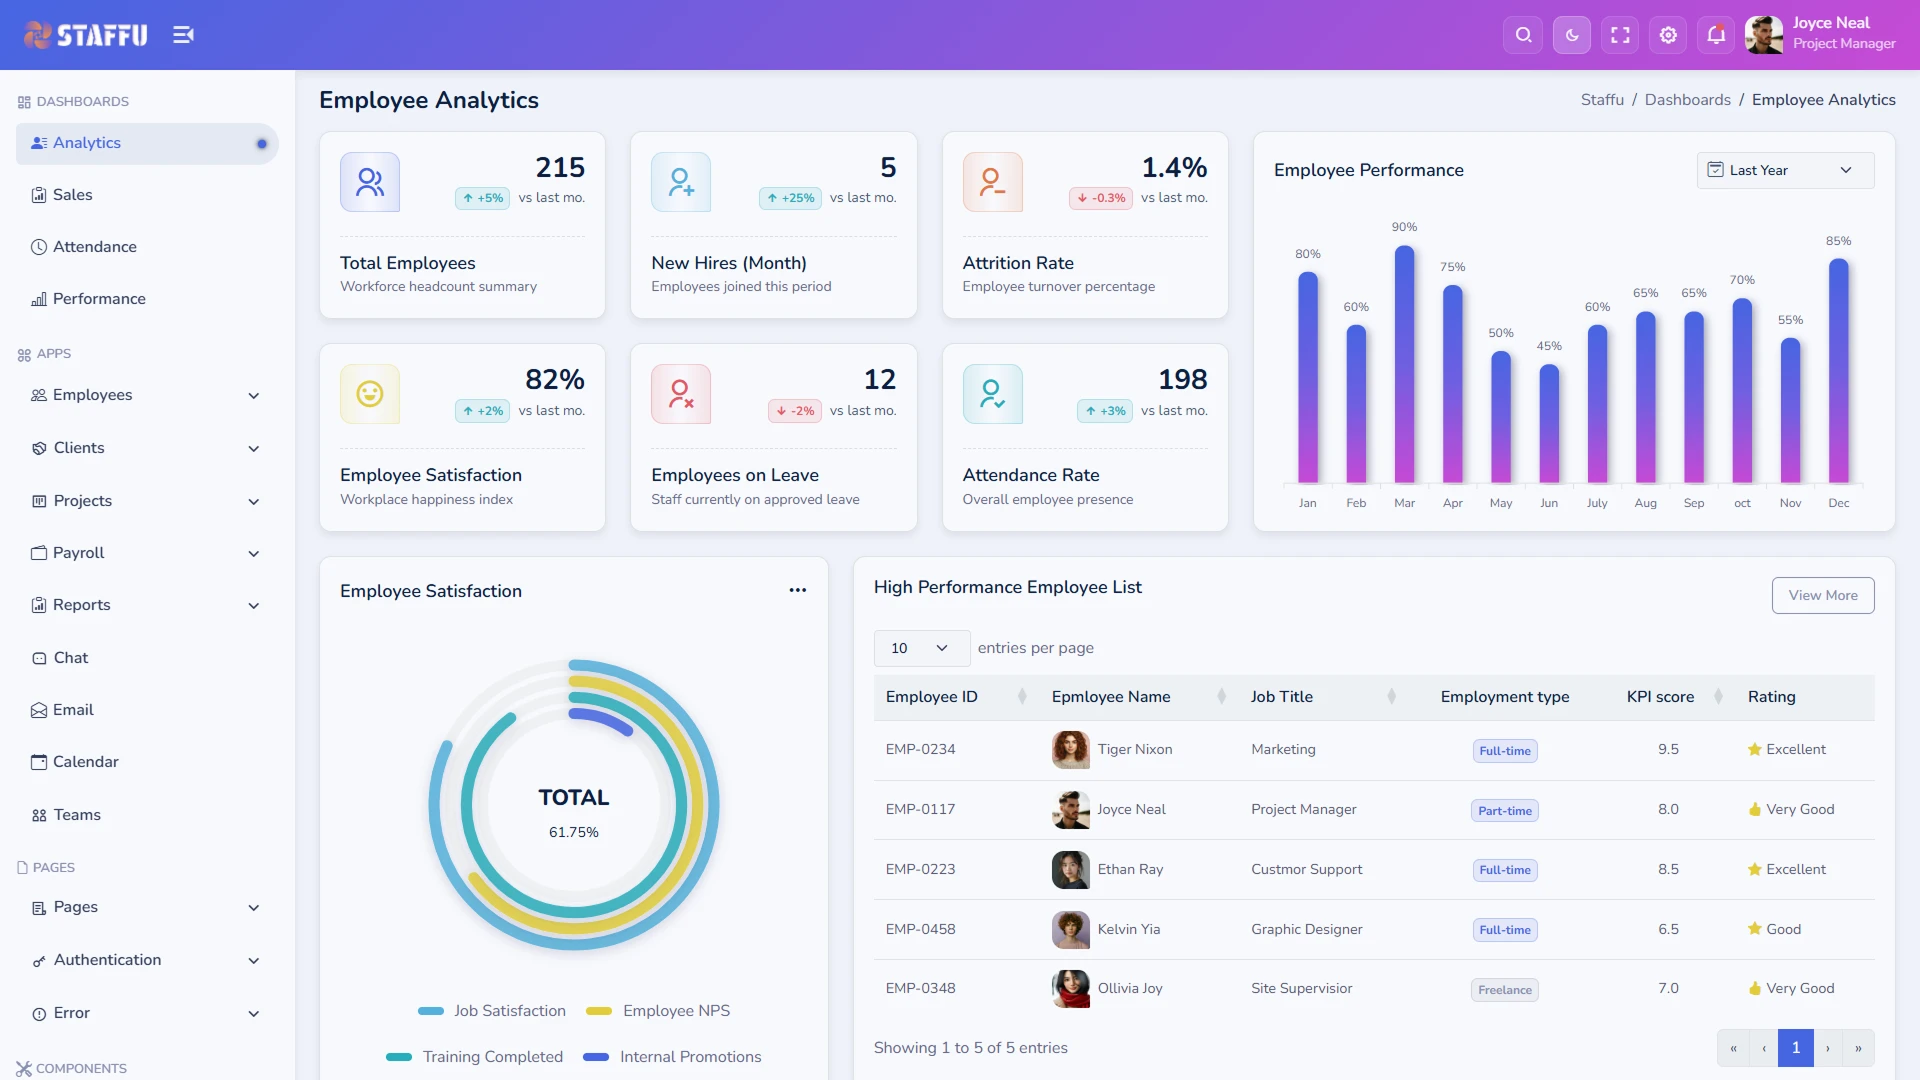Open the Sales dashboard
Image resolution: width=1920 pixels, height=1080 pixels.
pos(147,195)
